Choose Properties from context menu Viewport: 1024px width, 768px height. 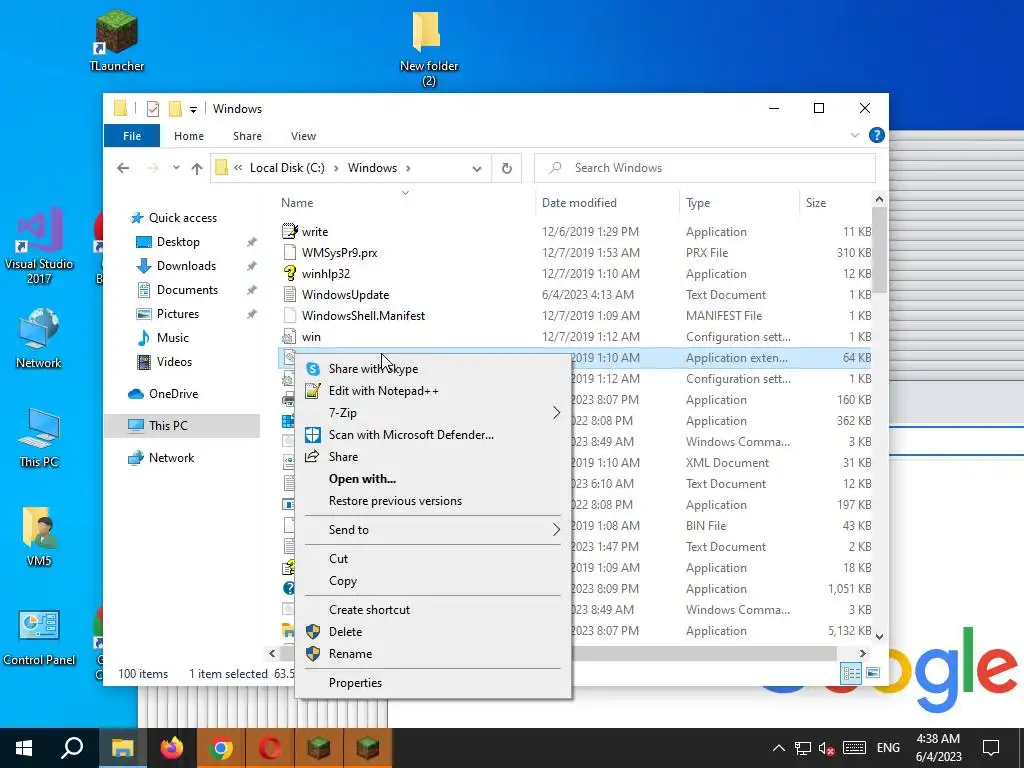[x=434, y=682]
